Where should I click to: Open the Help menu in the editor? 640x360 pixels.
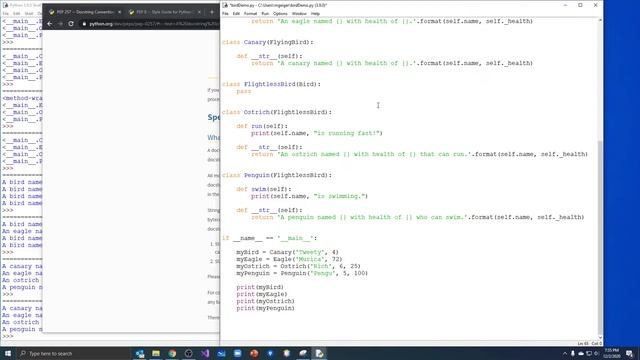click(x=315, y=13)
